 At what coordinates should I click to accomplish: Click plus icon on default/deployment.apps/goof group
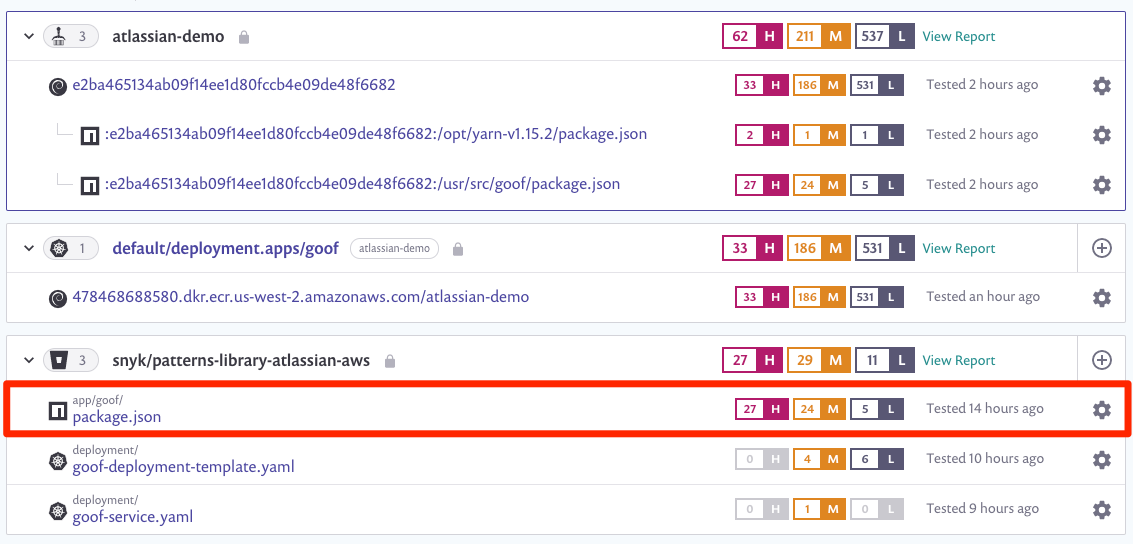[1101, 249]
